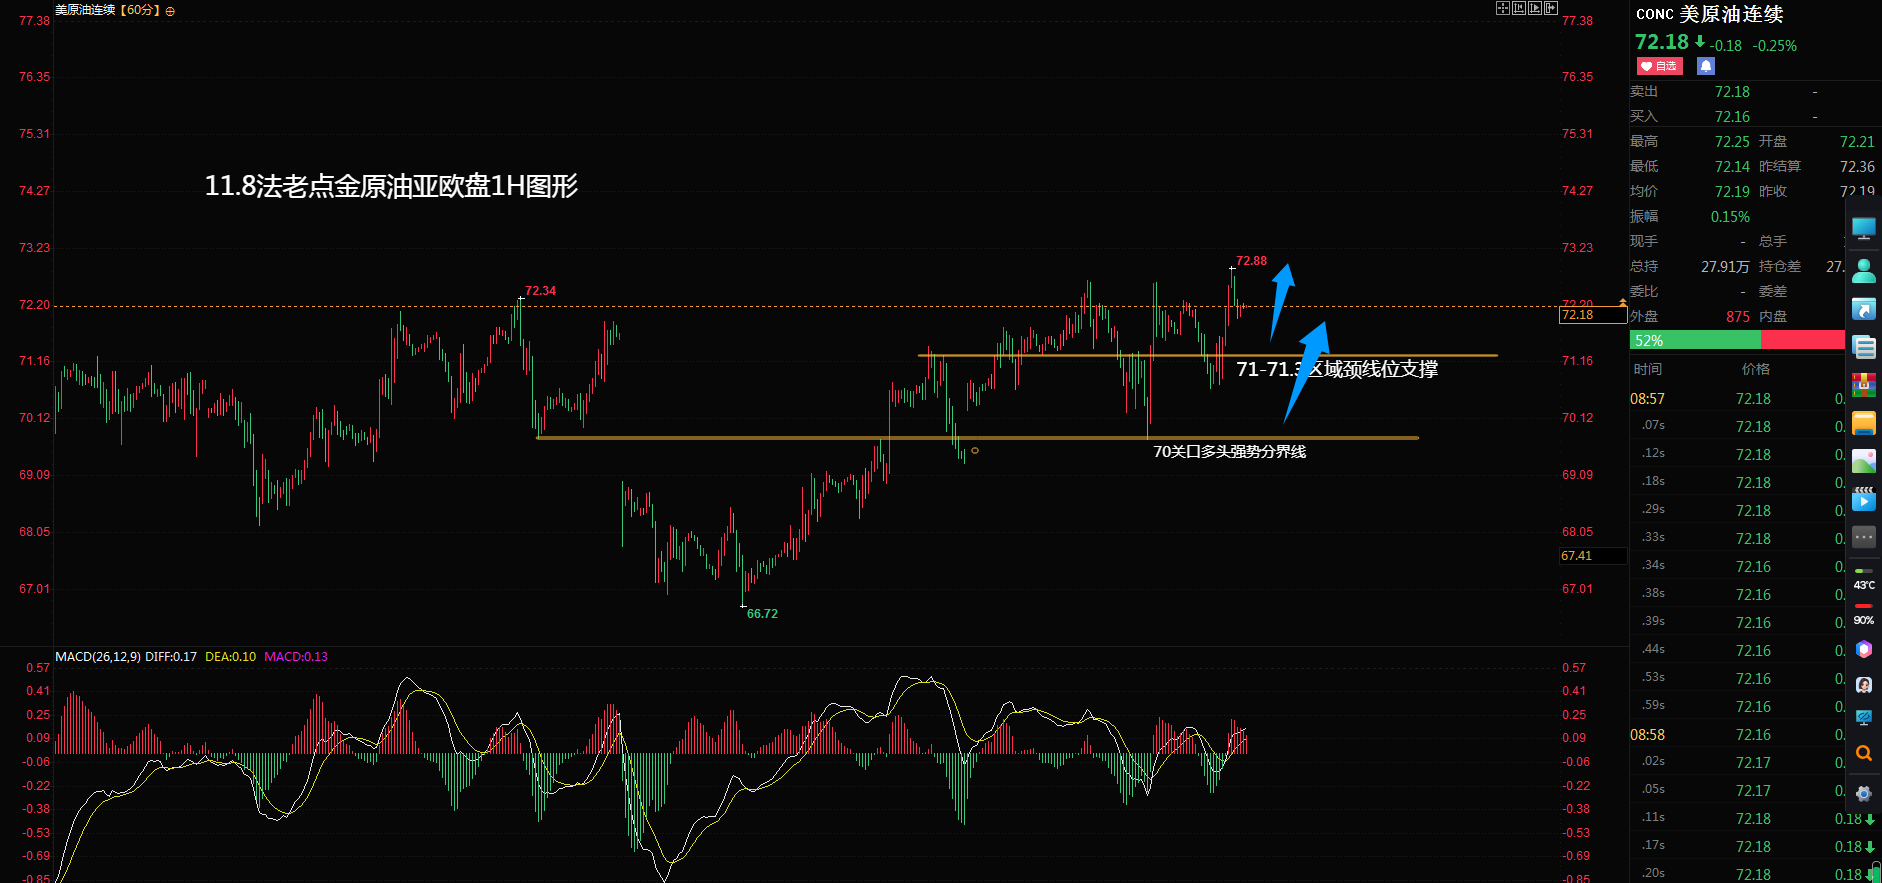Click the 67.41 price axis tag
Screen dimensions: 1882x883
pyautogui.click(x=1593, y=556)
